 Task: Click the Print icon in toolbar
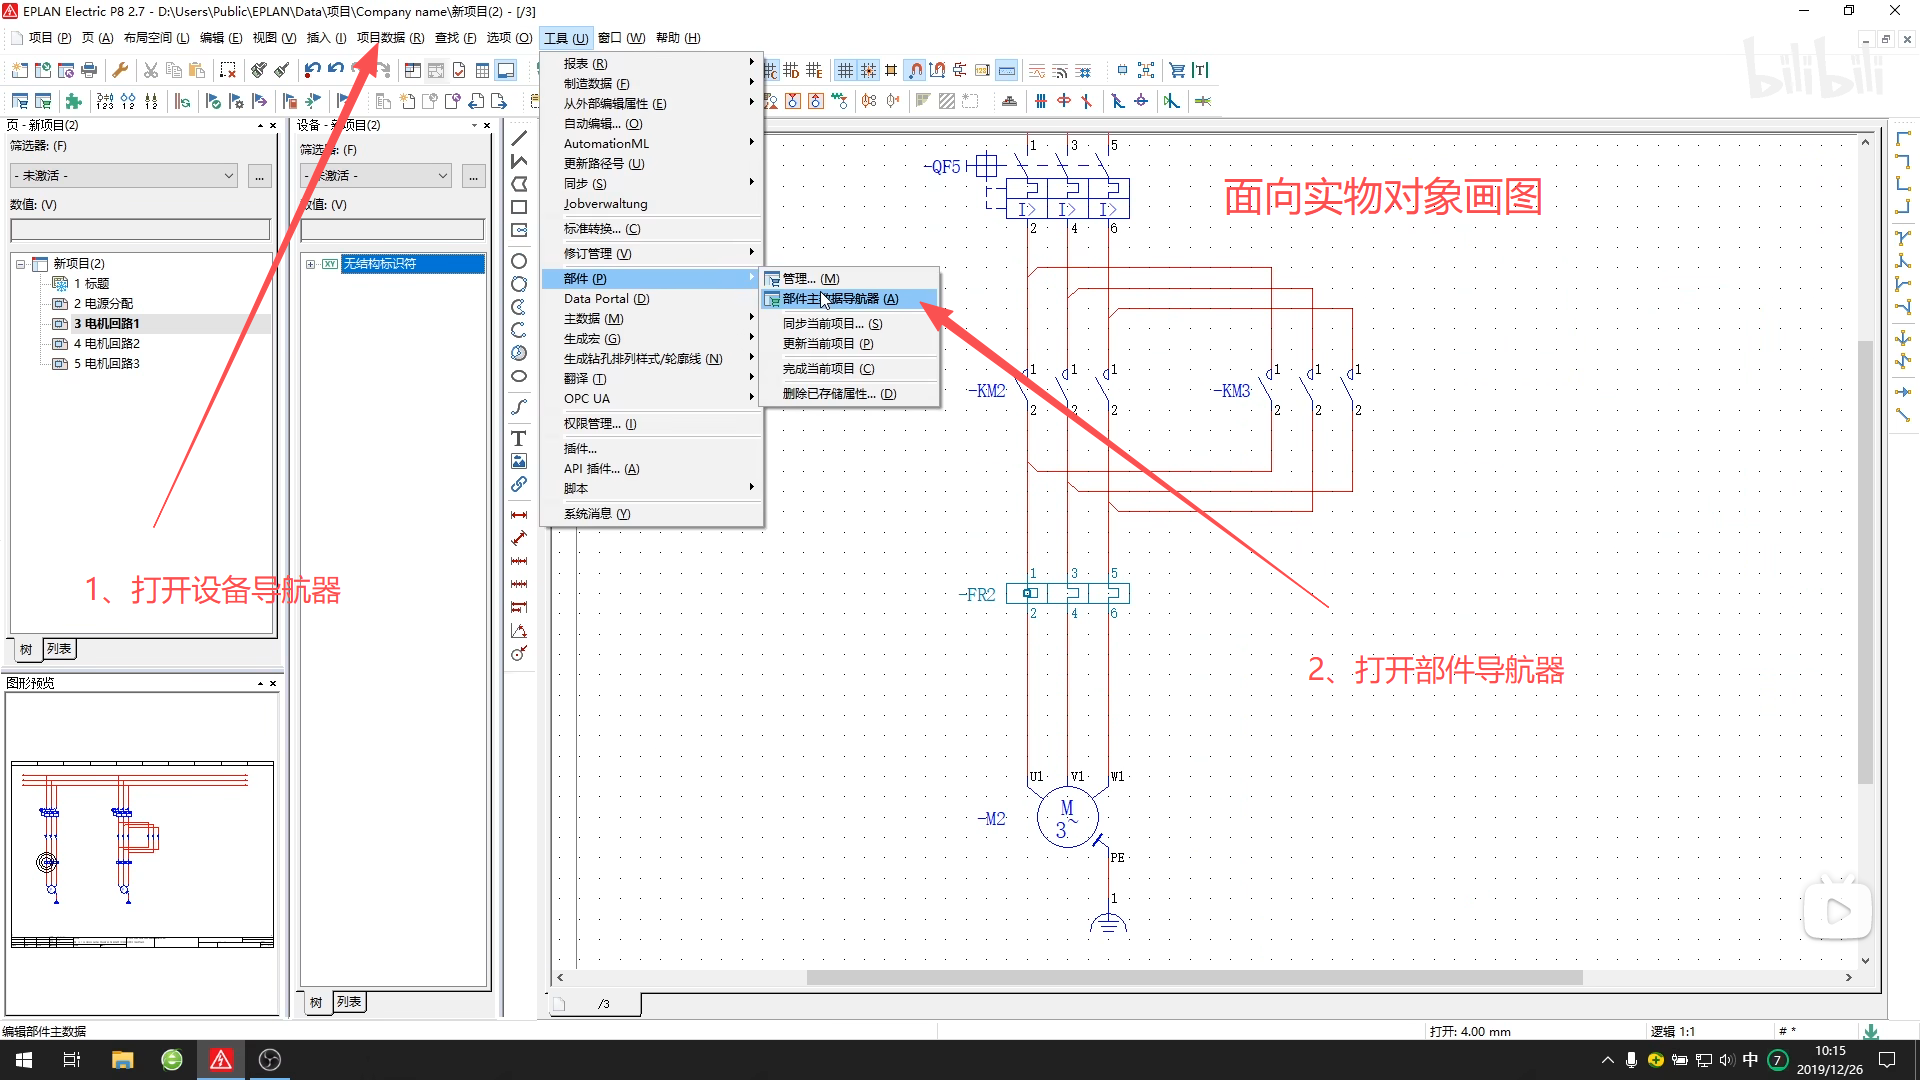pyautogui.click(x=89, y=70)
